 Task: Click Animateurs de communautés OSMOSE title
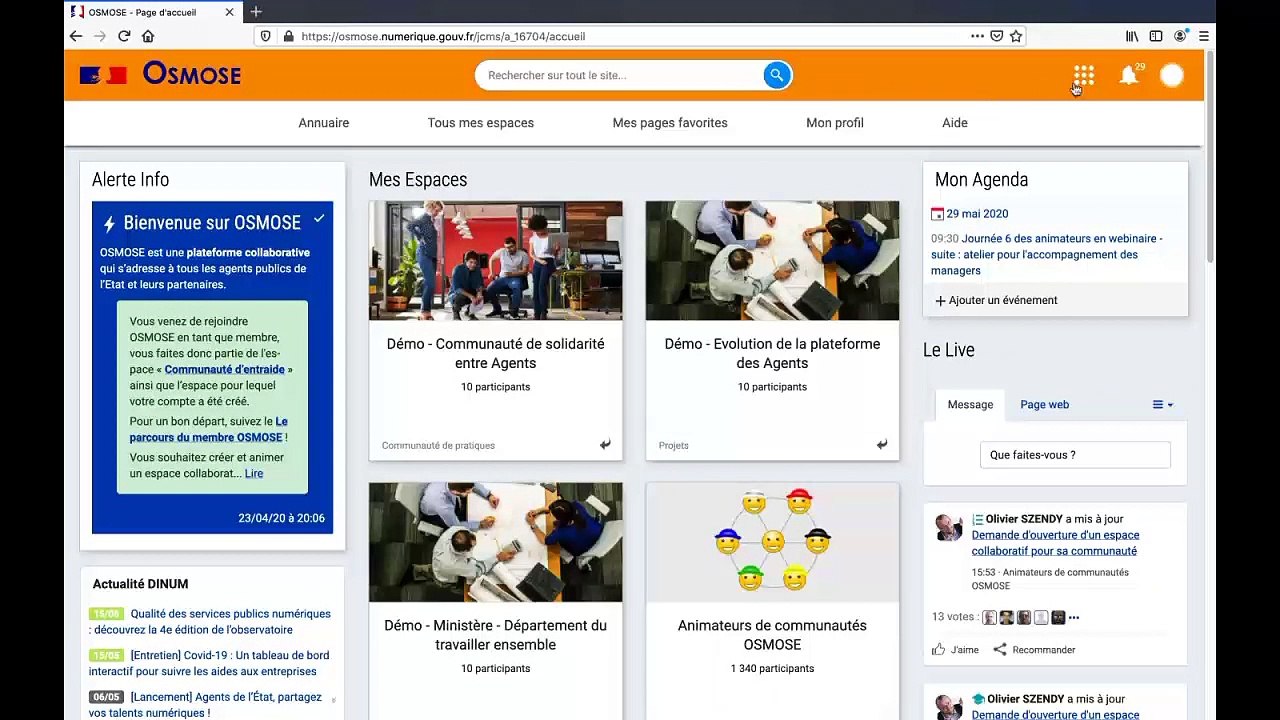tap(772, 635)
